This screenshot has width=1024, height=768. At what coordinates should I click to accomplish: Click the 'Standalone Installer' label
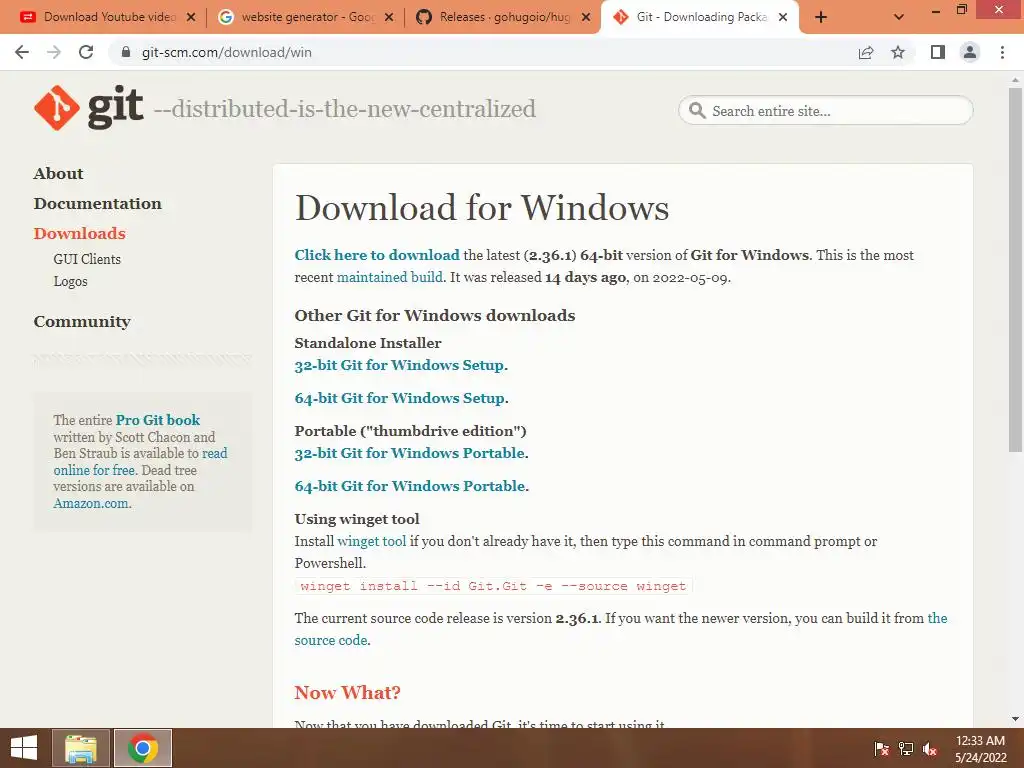click(368, 344)
